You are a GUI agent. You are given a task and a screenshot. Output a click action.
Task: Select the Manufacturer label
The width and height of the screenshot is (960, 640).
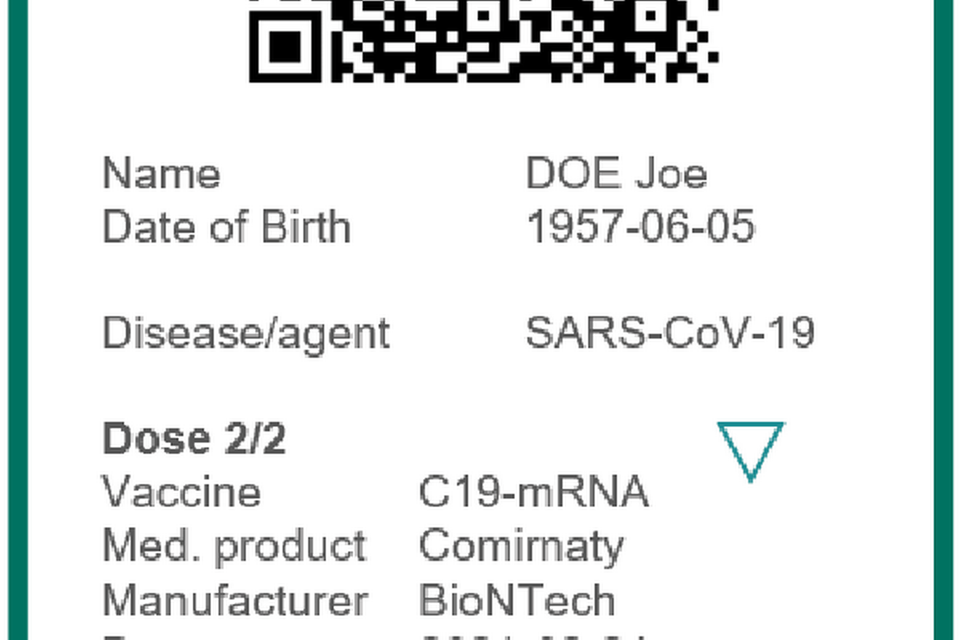coord(235,600)
